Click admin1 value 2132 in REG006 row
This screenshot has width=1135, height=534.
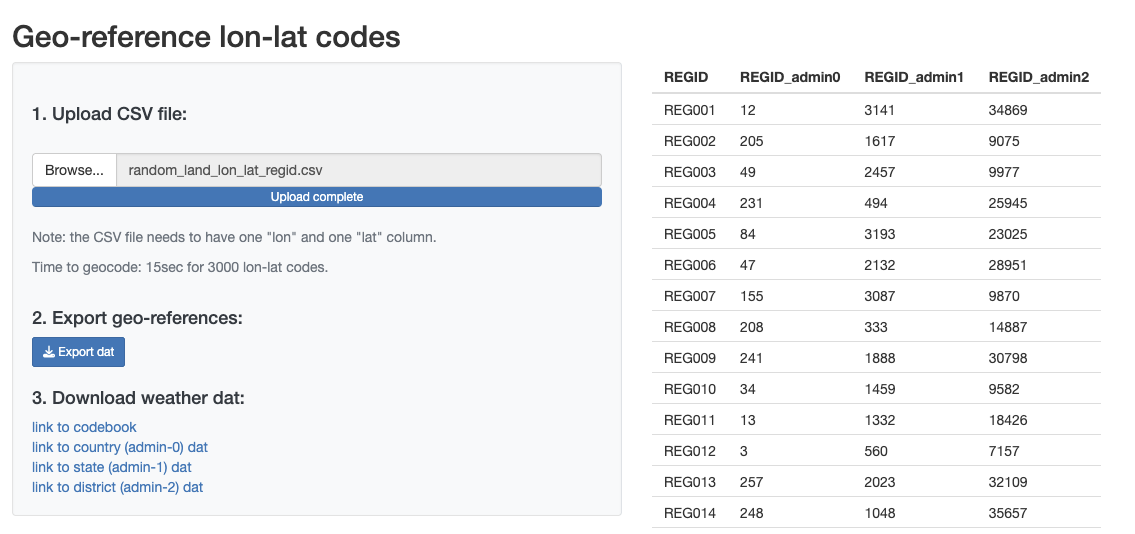[x=879, y=266]
